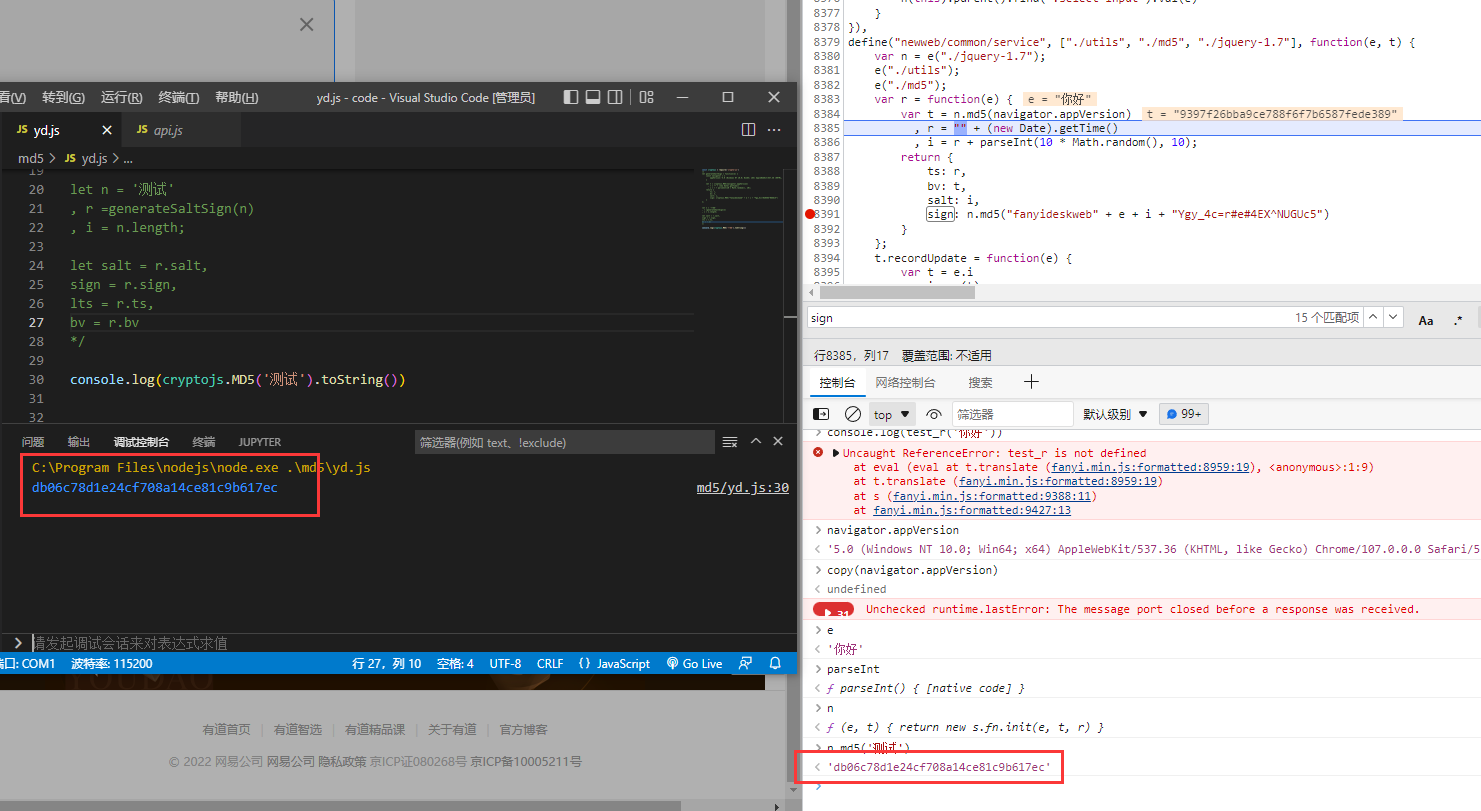The width and height of the screenshot is (1481, 811).
Task: Open the 运行(R) menu
Action: point(121,97)
